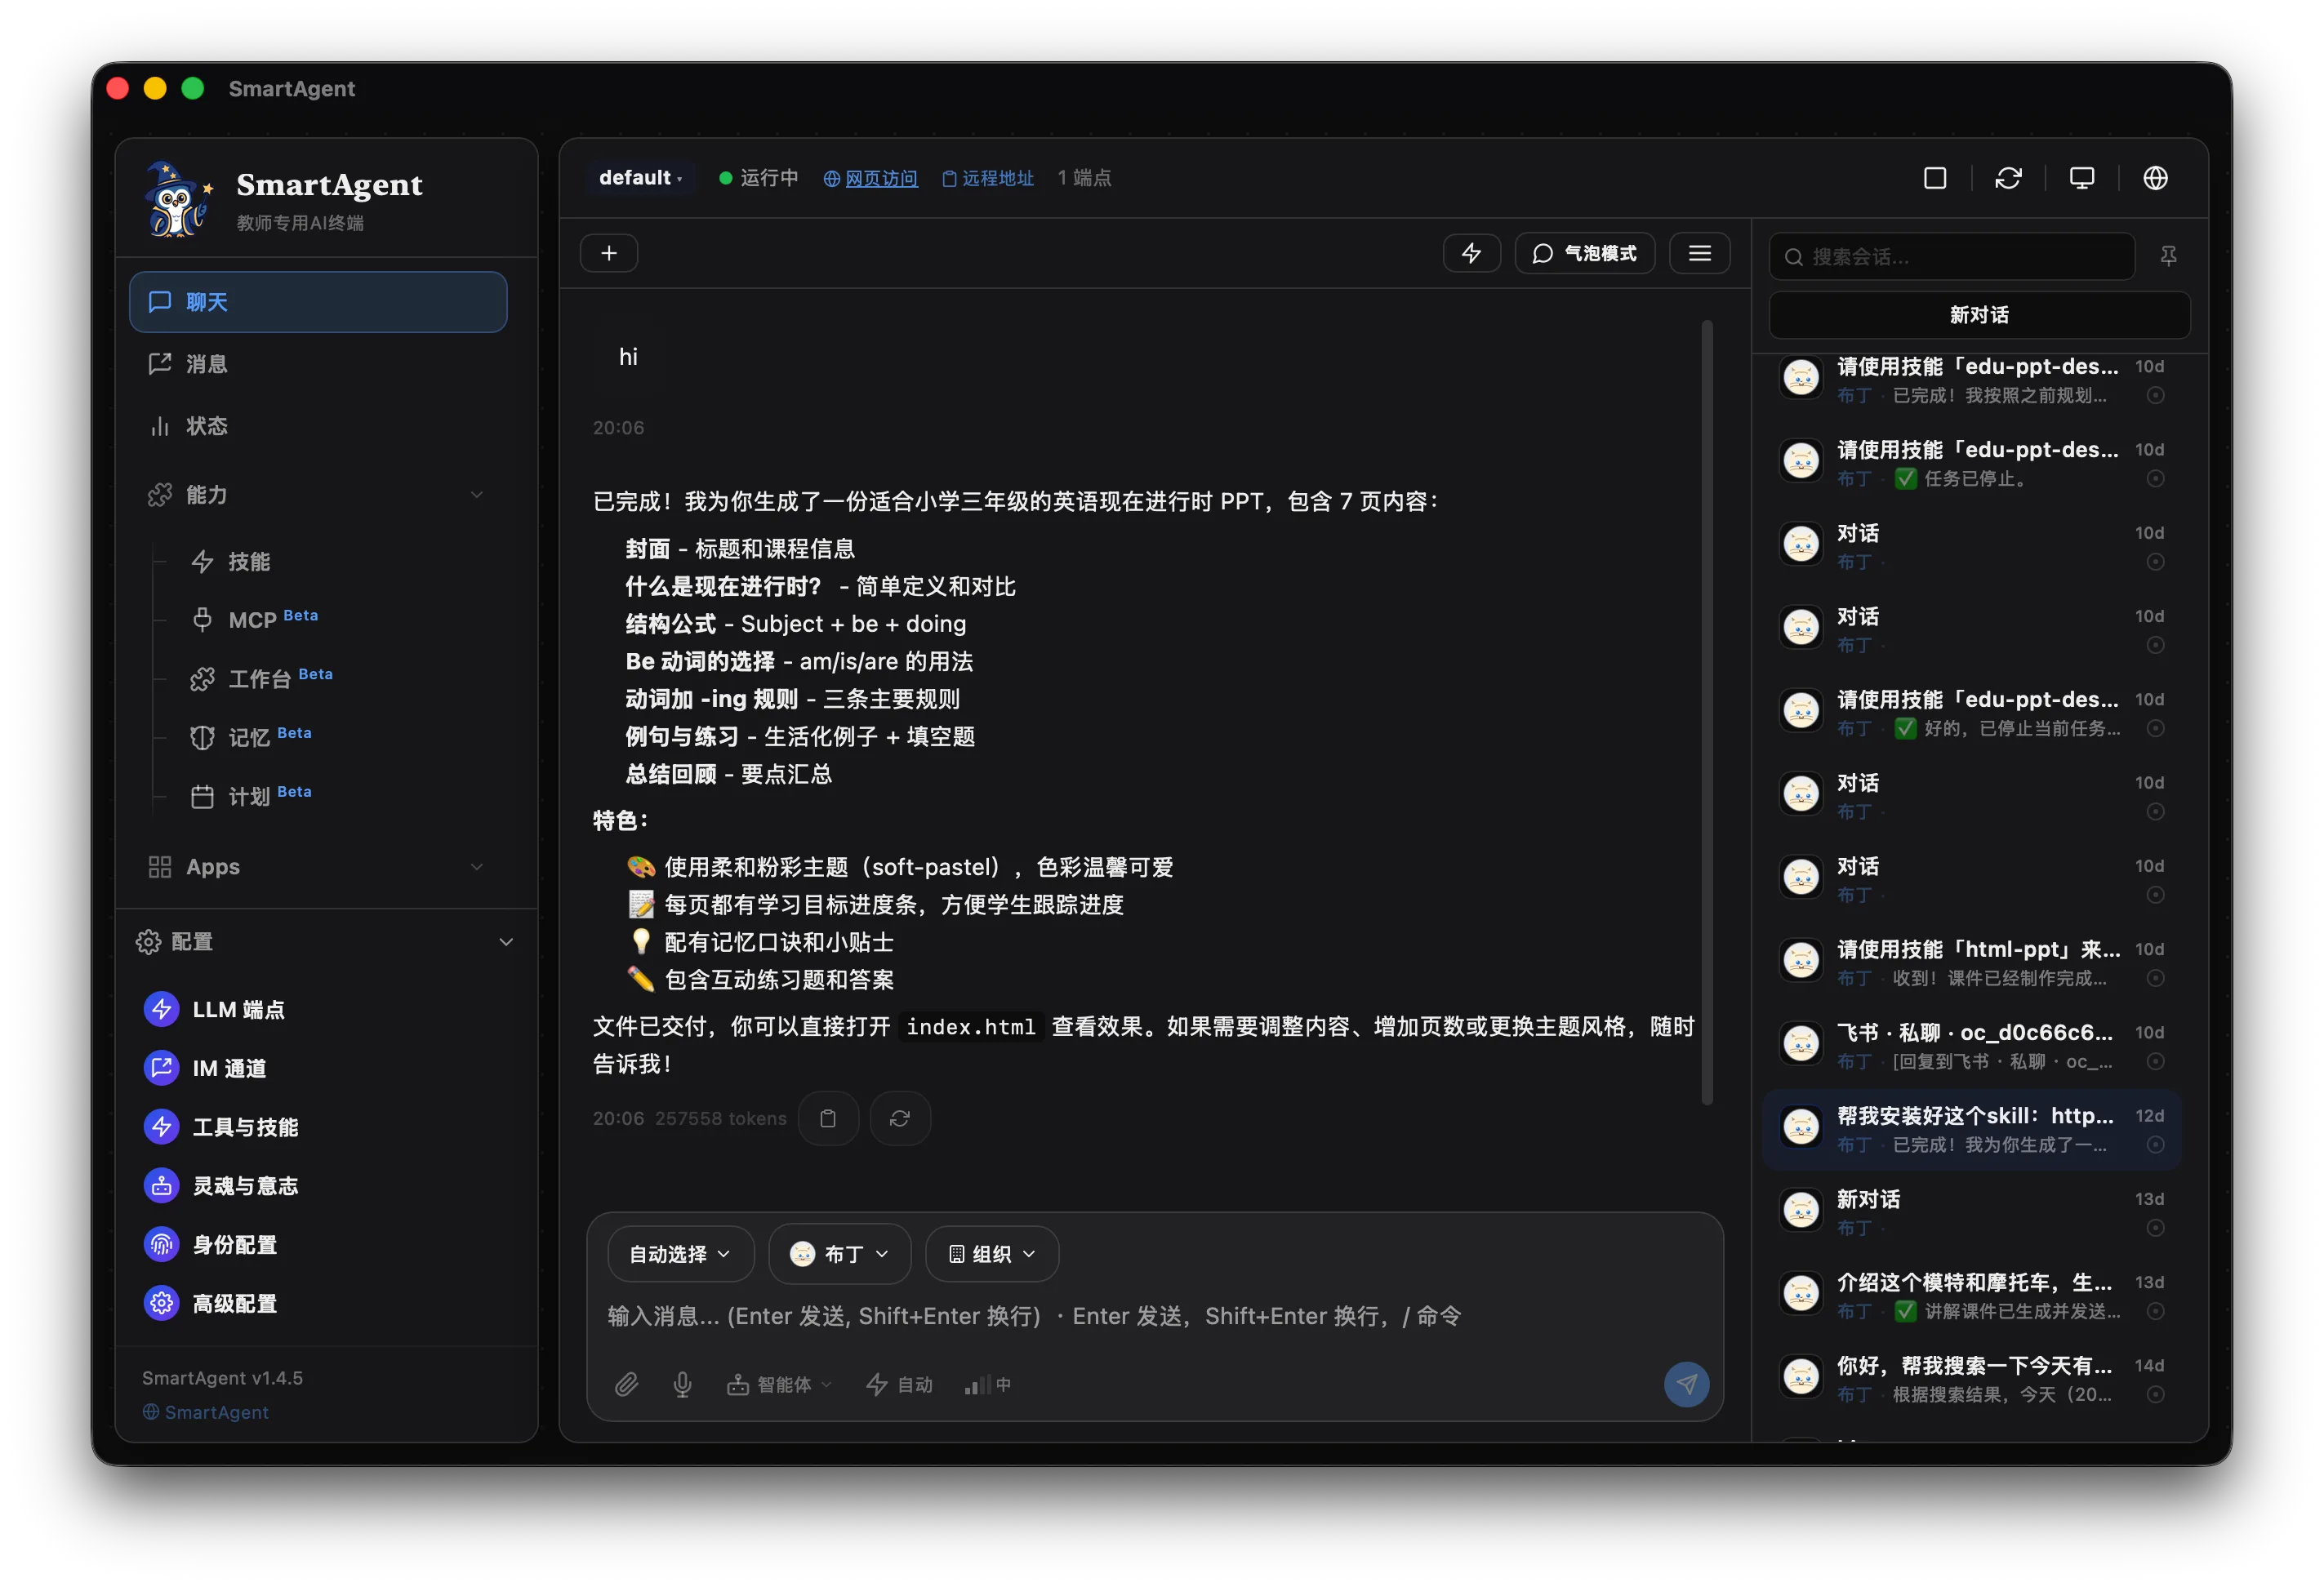Toggle 气泡模式 bubble mode

1584,254
